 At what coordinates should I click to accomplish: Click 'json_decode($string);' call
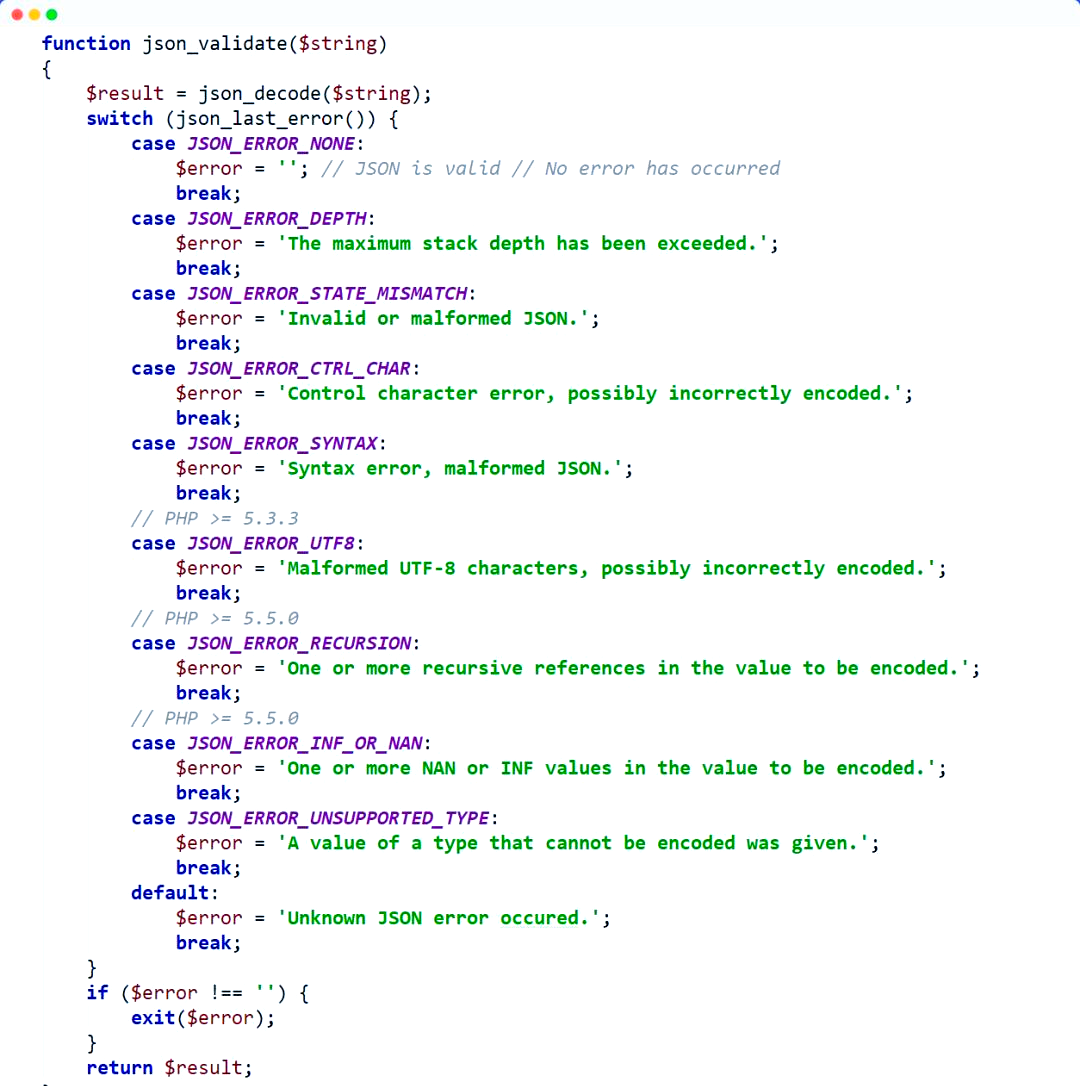(315, 94)
